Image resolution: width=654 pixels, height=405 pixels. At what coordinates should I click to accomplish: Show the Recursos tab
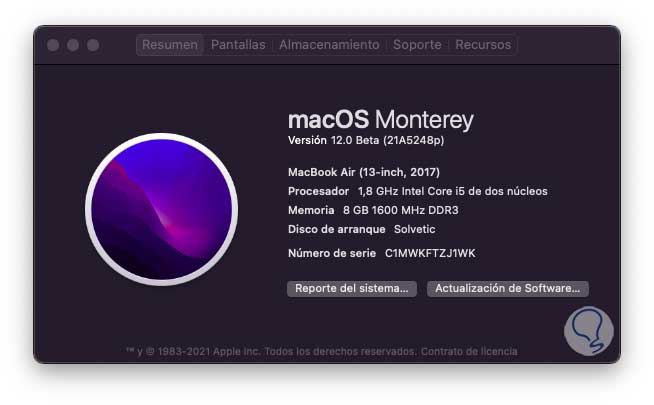point(483,45)
